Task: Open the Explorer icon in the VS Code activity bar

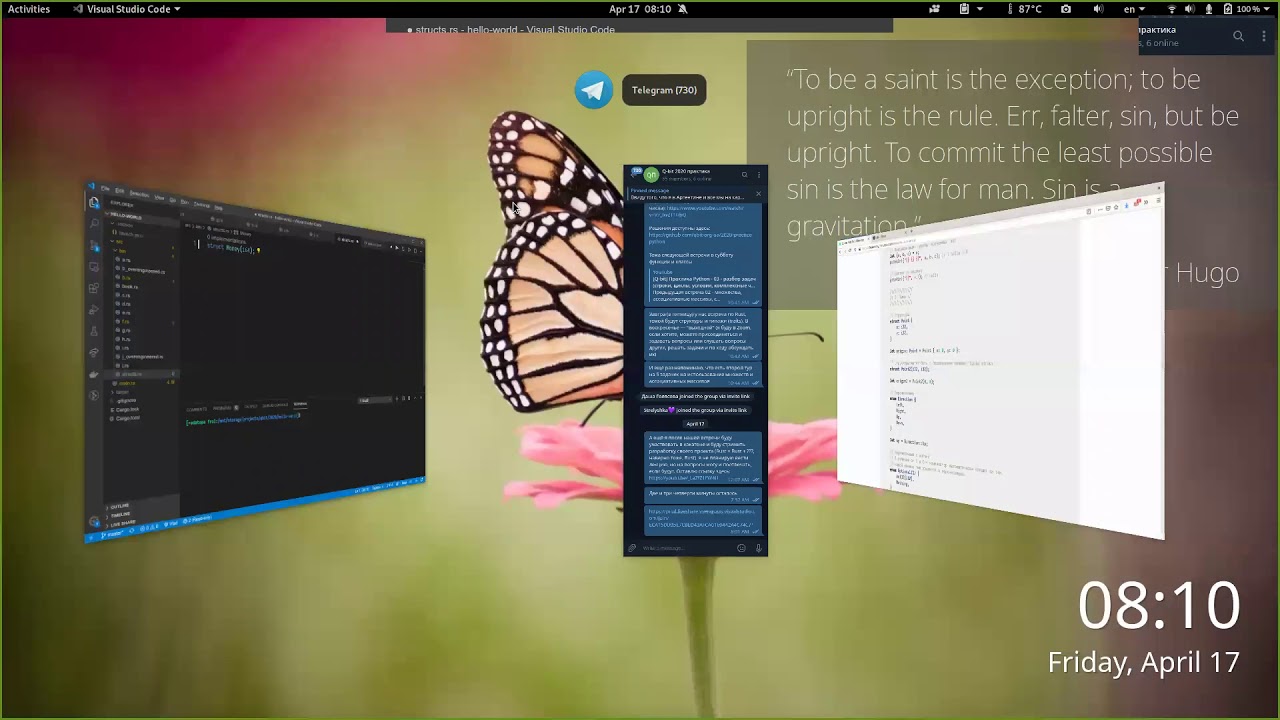Action: 94,203
